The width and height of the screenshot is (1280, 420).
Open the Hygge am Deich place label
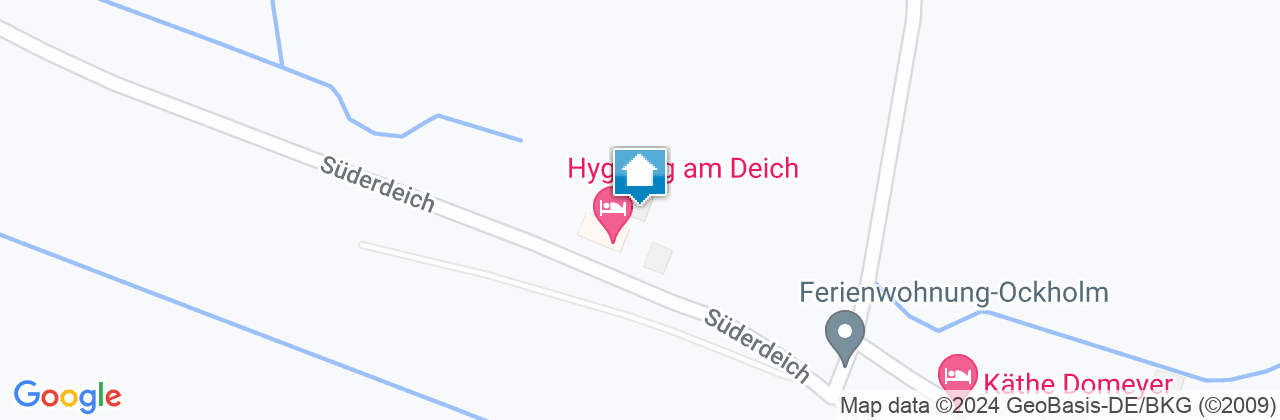coord(684,168)
